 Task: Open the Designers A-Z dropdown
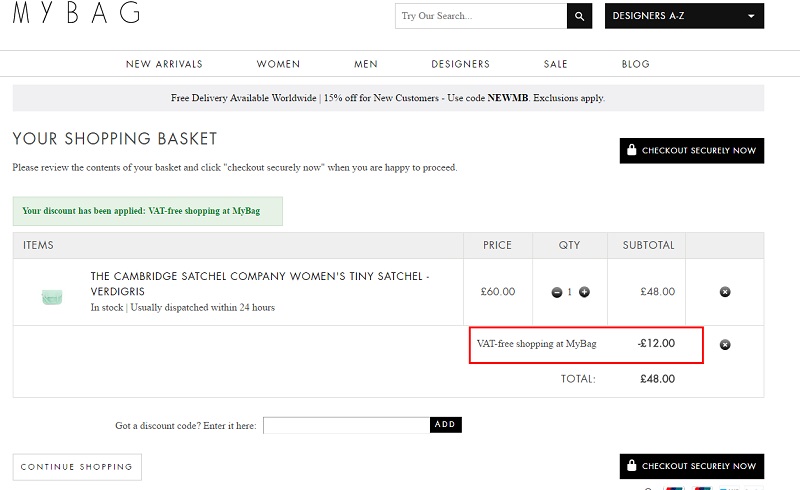point(684,16)
